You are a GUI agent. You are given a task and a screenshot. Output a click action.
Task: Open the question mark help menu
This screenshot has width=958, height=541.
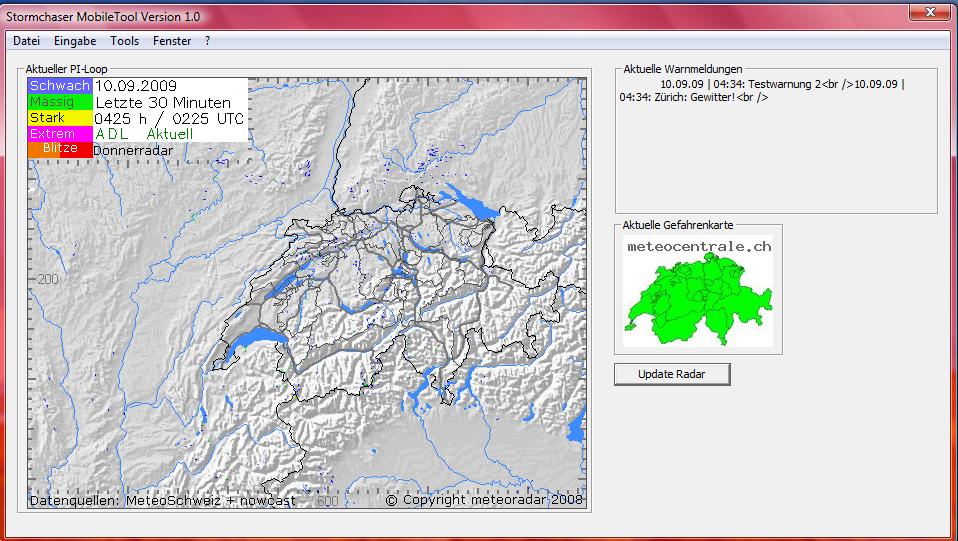pyautogui.click(x=208, y=41)
